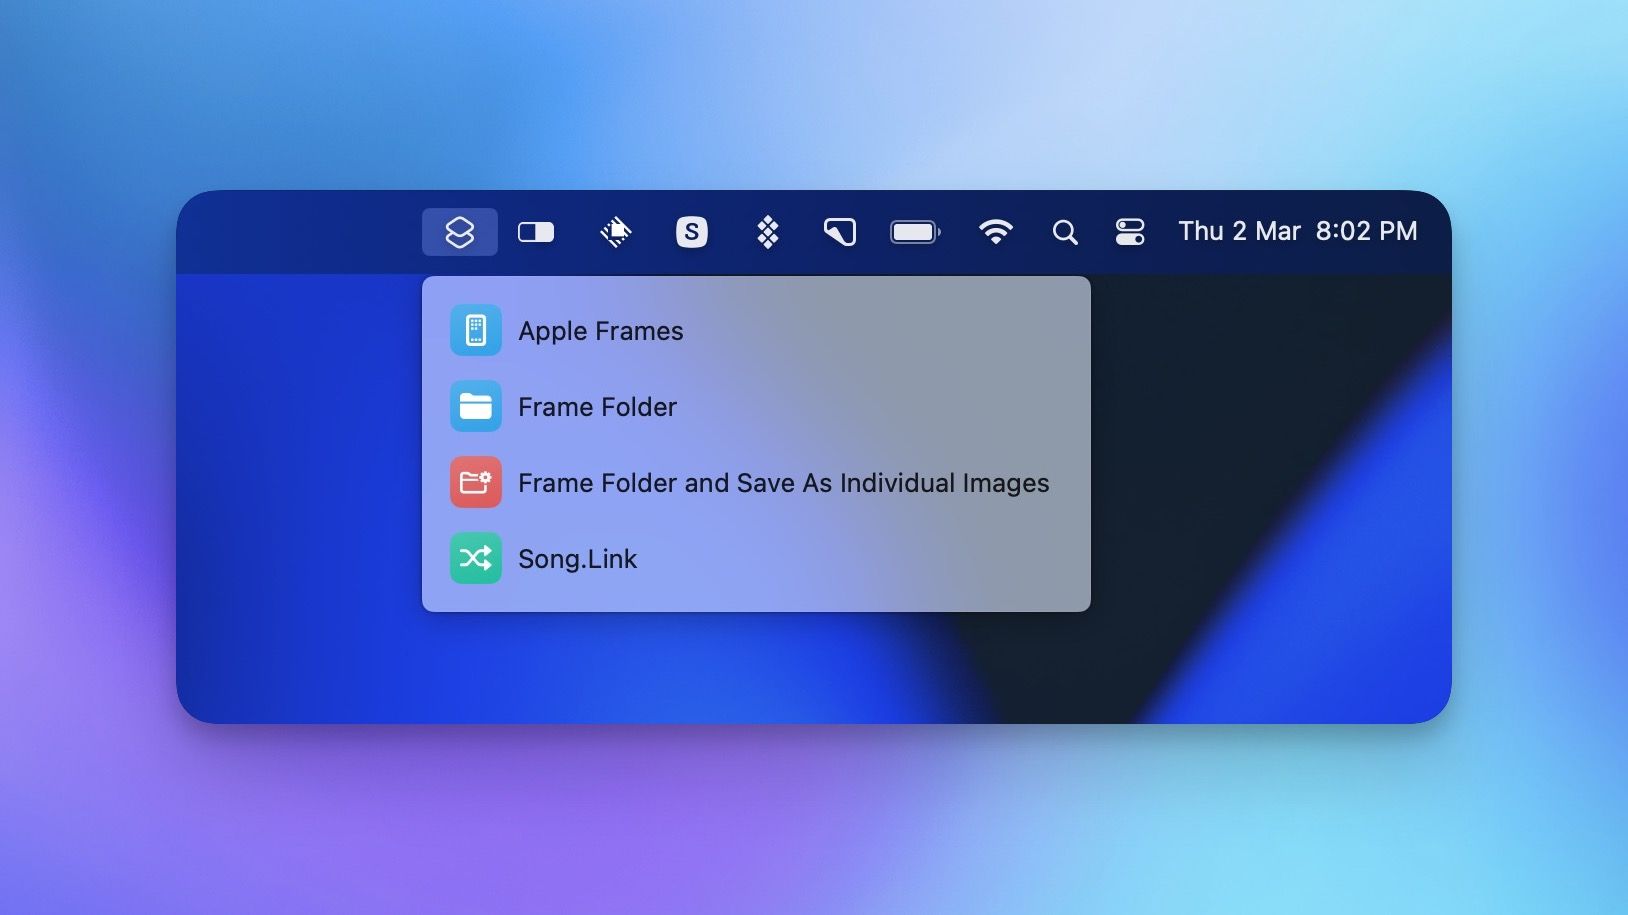Screen dimensions: 1628x915
Task: Click the blue folder icon beside Frame Folder
Action: click(x=475, y=407)
